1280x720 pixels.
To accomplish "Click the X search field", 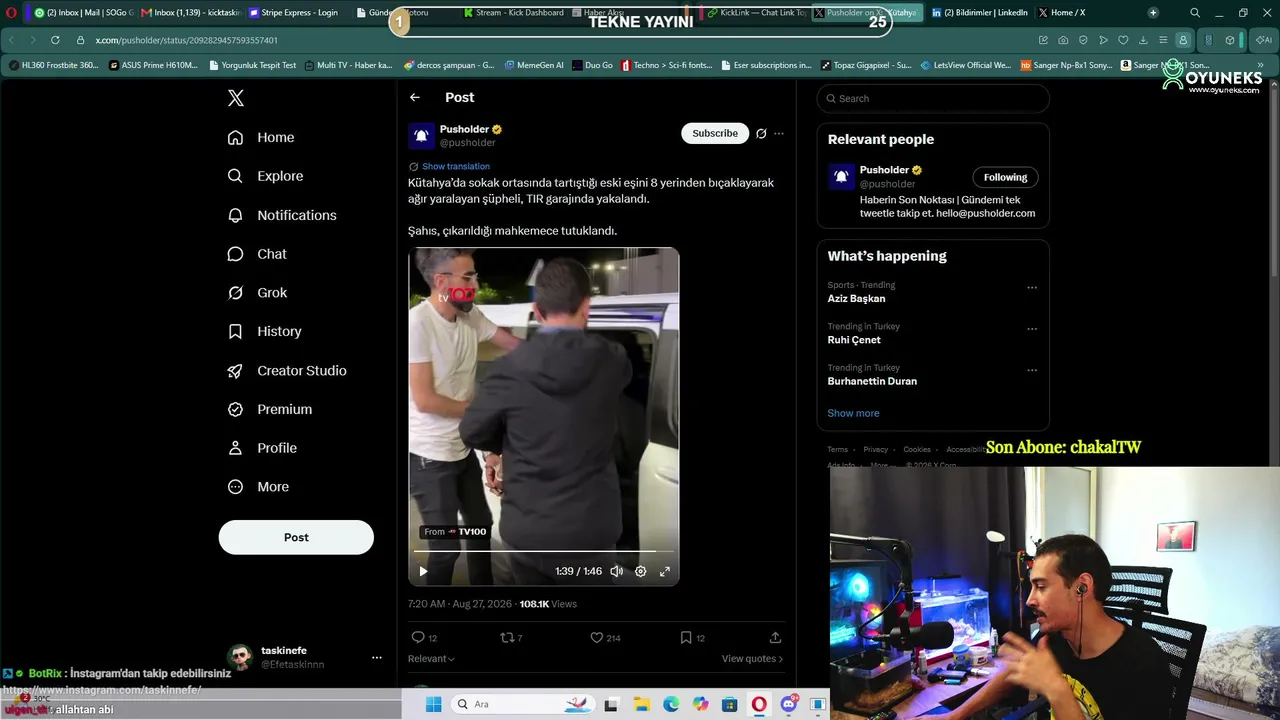I will 933,98.
